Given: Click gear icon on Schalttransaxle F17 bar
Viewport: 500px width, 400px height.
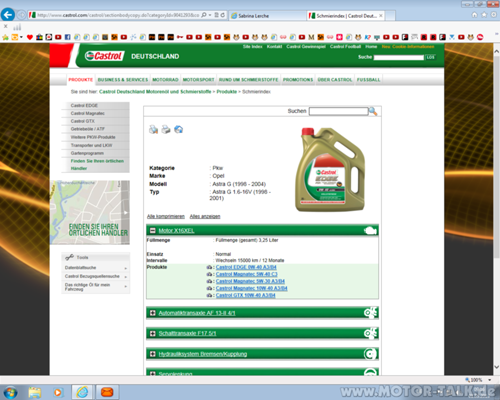Looking at the screenshot, I should point(370,333).
